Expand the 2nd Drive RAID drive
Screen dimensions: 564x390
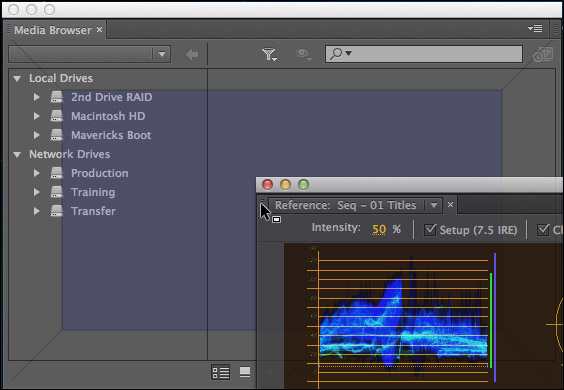(37, 97)
